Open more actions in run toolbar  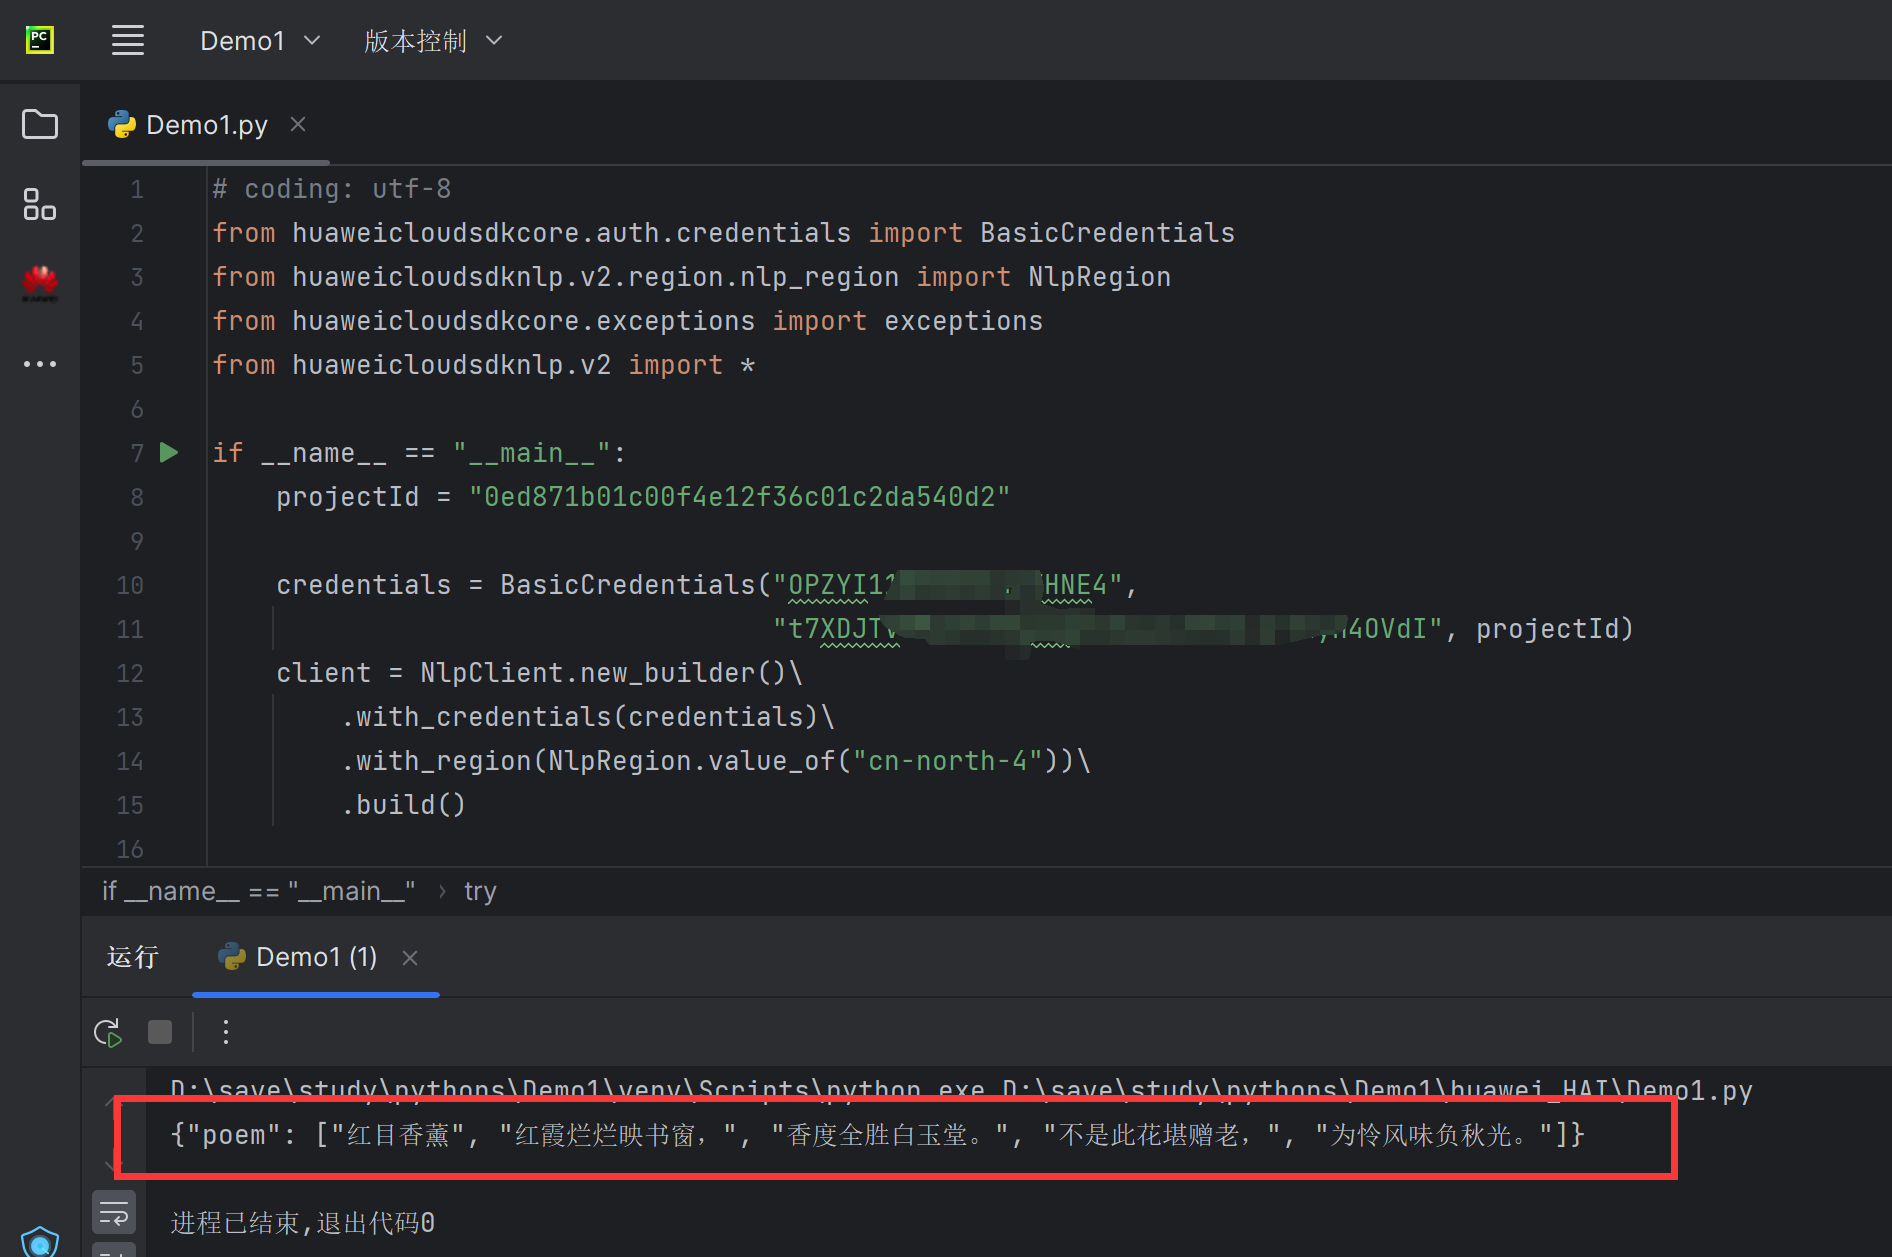226,1032
